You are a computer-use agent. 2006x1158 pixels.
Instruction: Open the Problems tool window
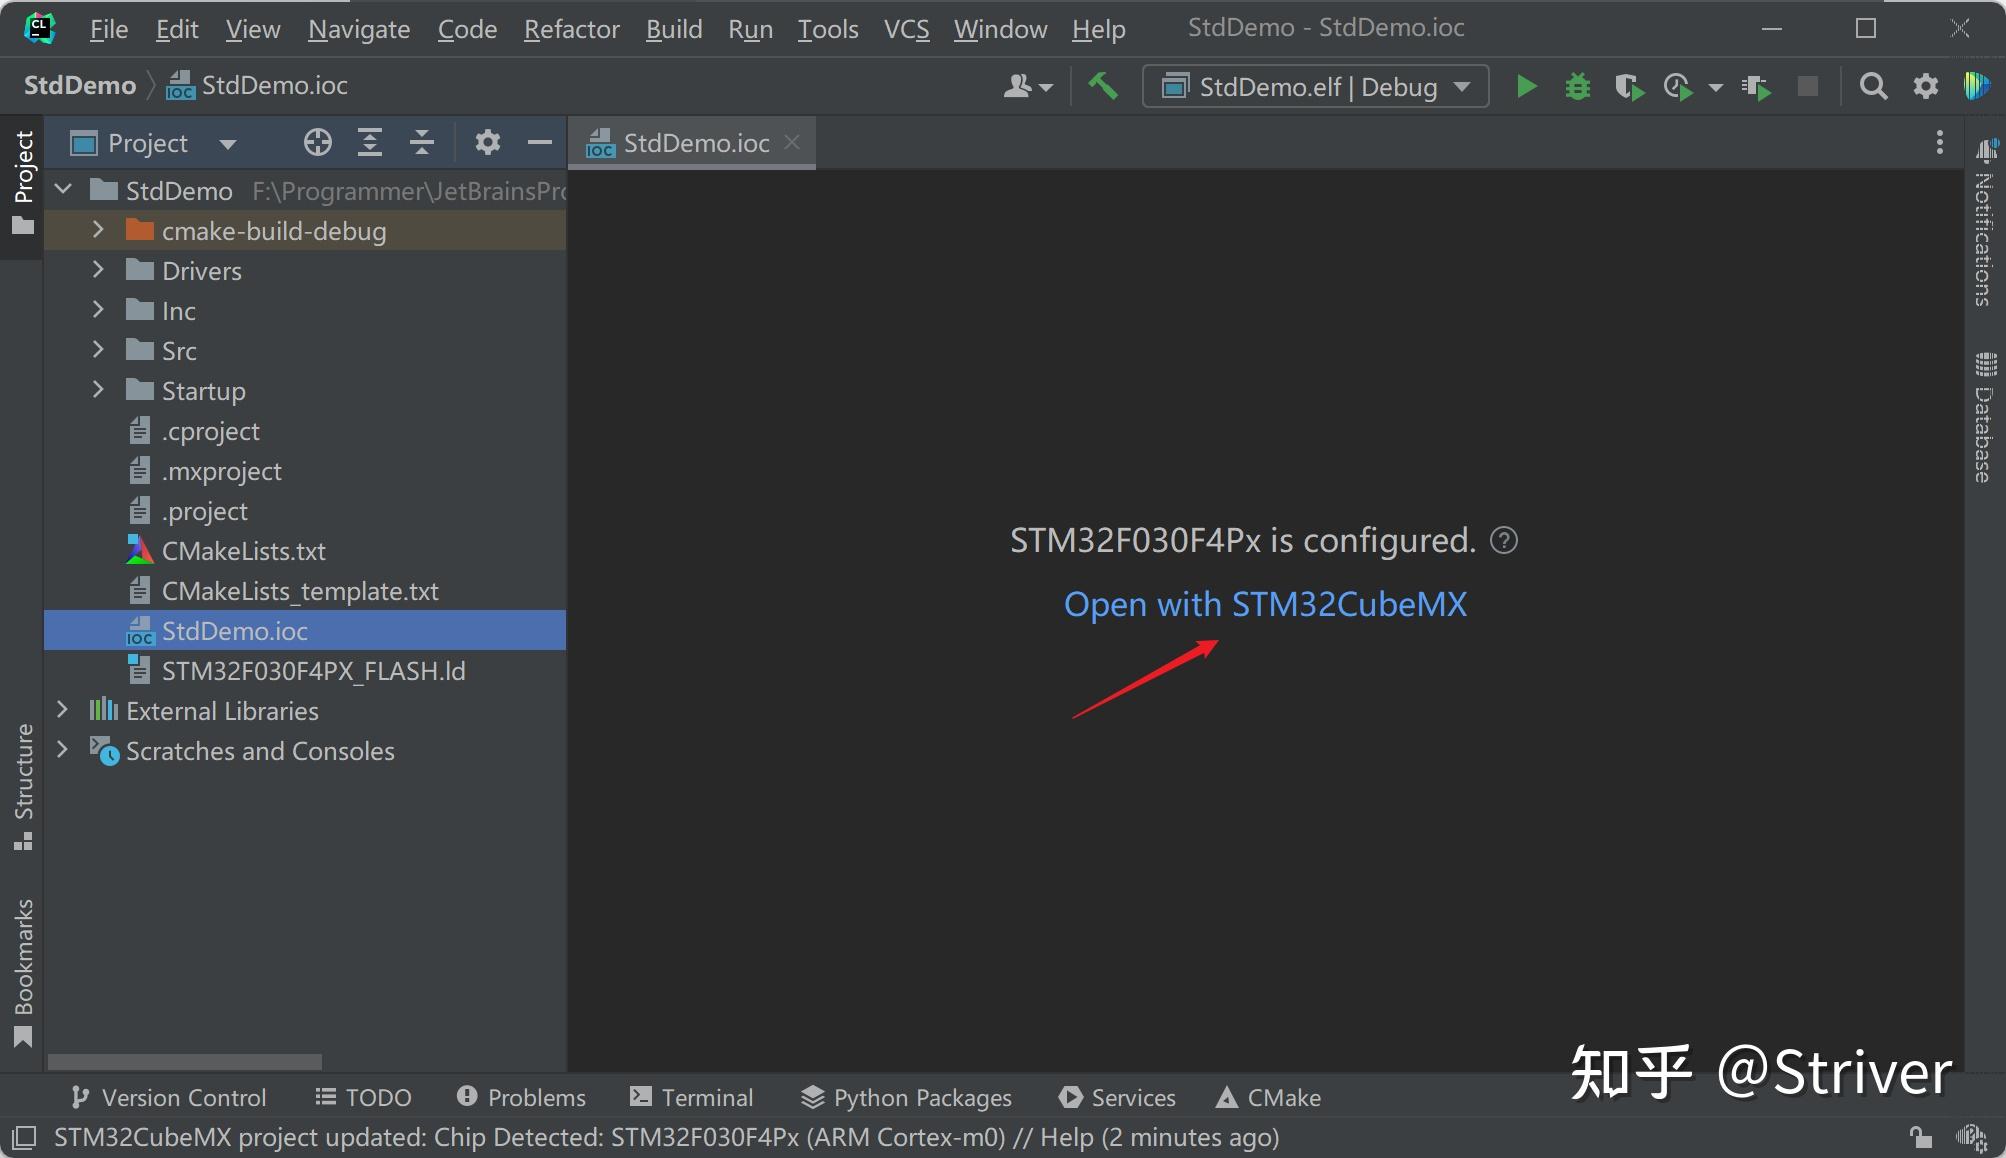pos(521,1097)
